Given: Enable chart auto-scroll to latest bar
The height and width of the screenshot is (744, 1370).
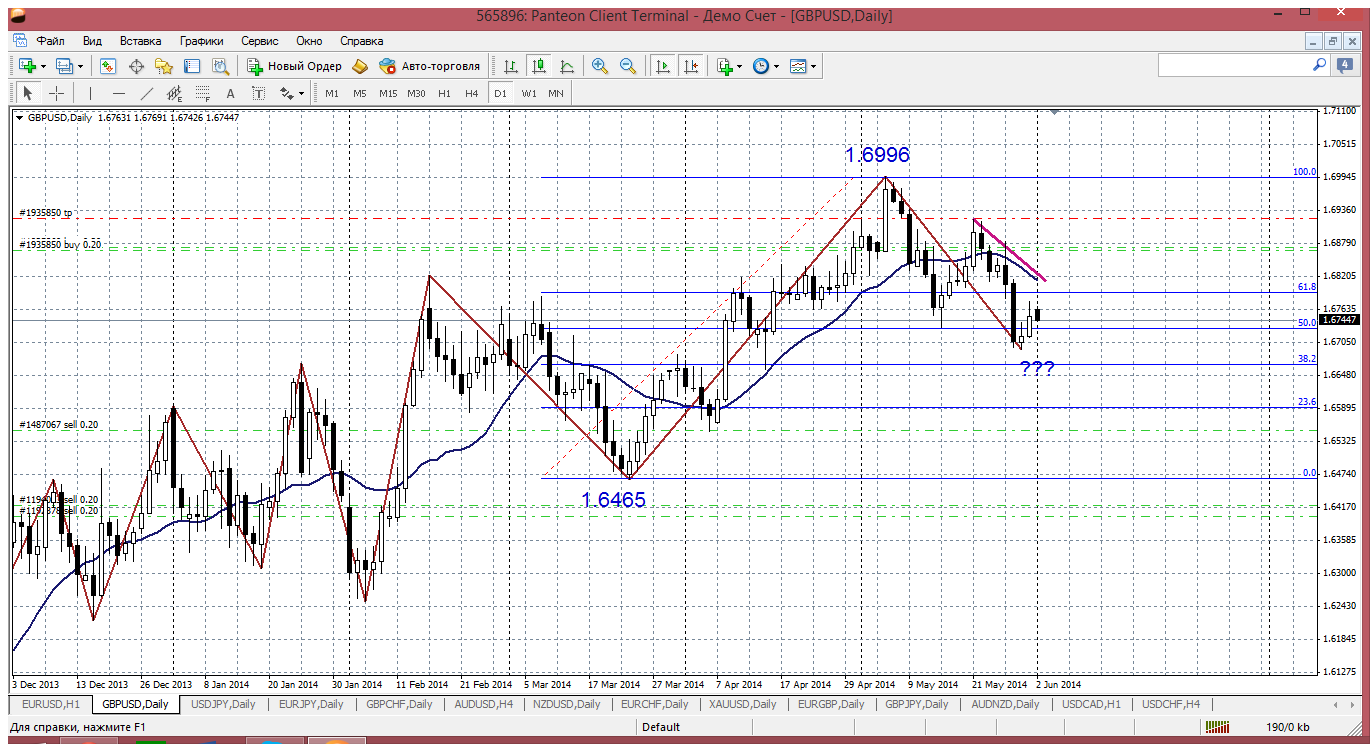Looking at the screenshot, I should (x=662, y=66).
